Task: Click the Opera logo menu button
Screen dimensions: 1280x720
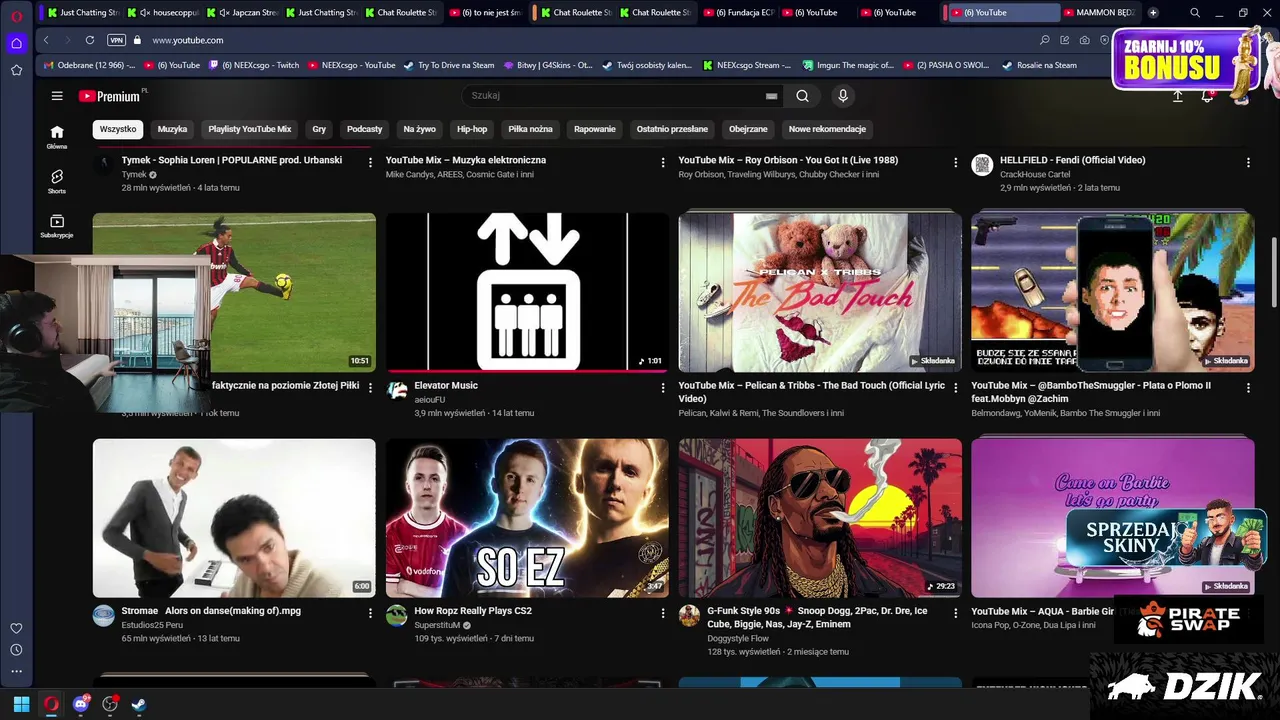Action: coord(16,16)
